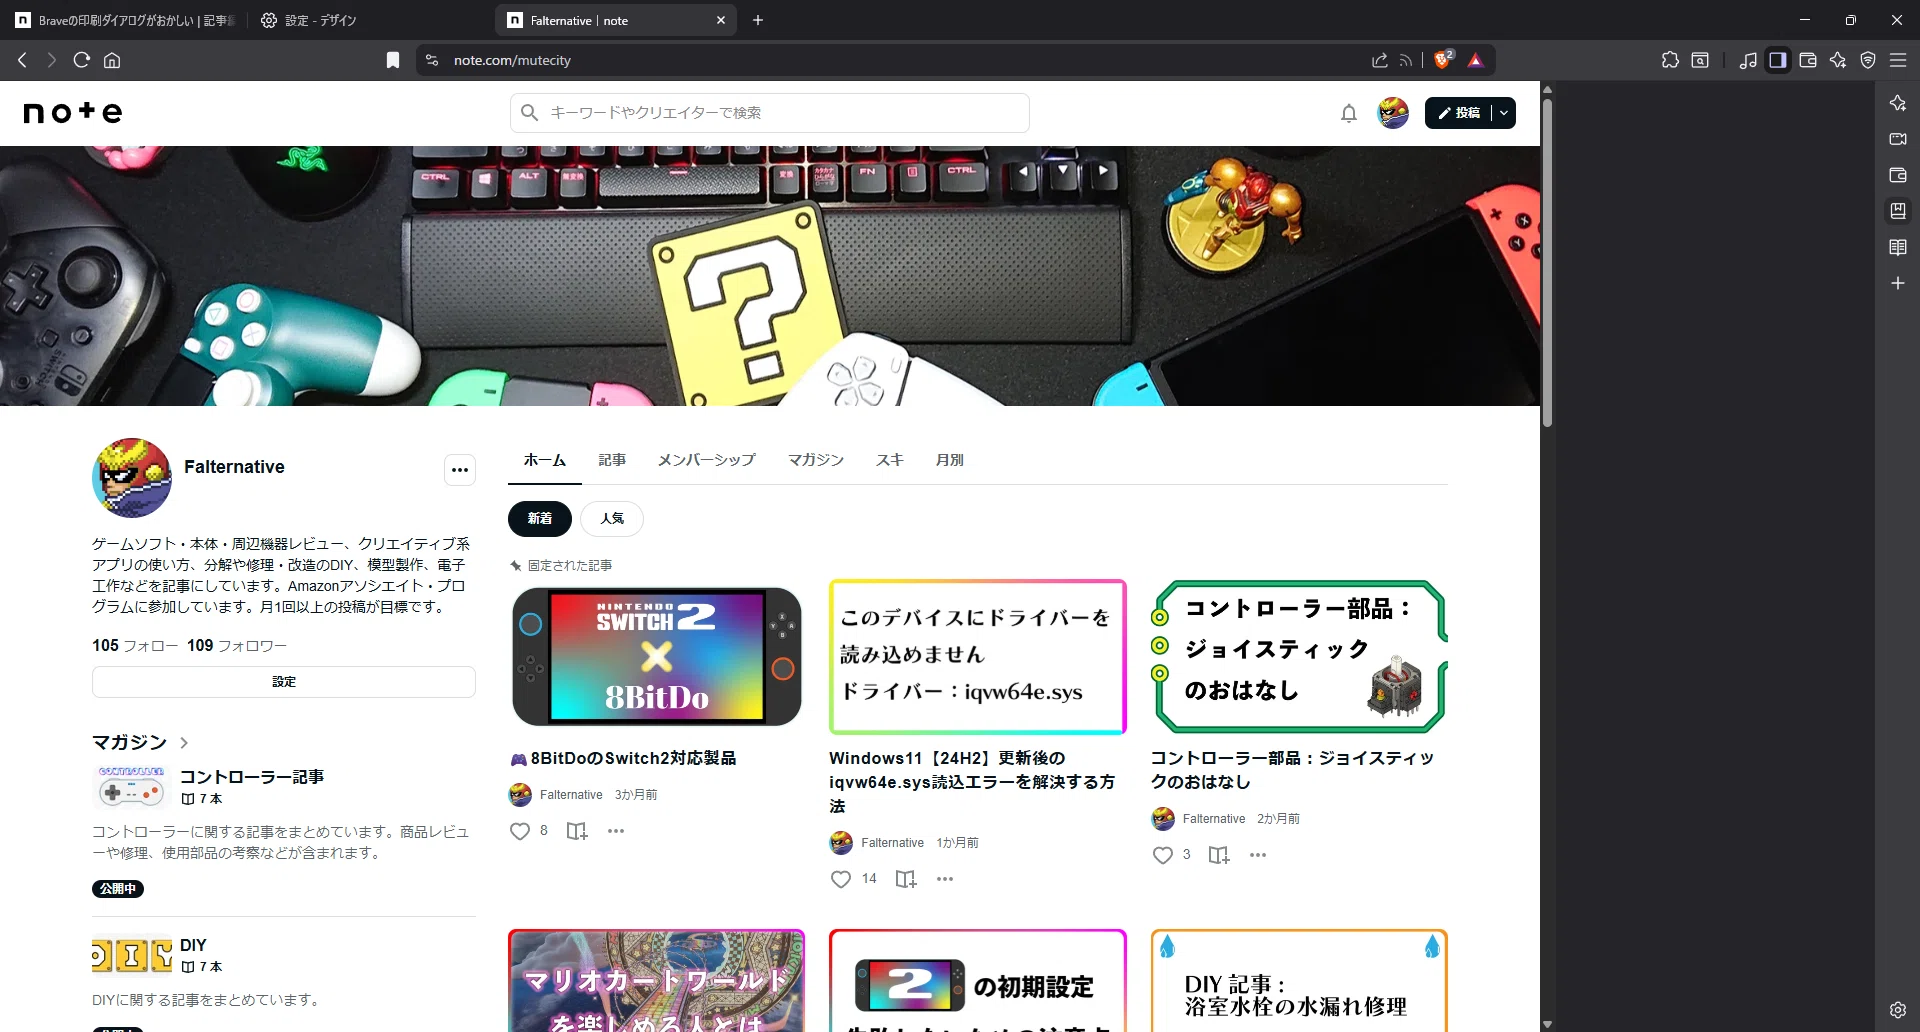Expand the dropdown arrow next to 投稿
The height and width of the screenshot is (1032, 1920).
click(1504, 113)
